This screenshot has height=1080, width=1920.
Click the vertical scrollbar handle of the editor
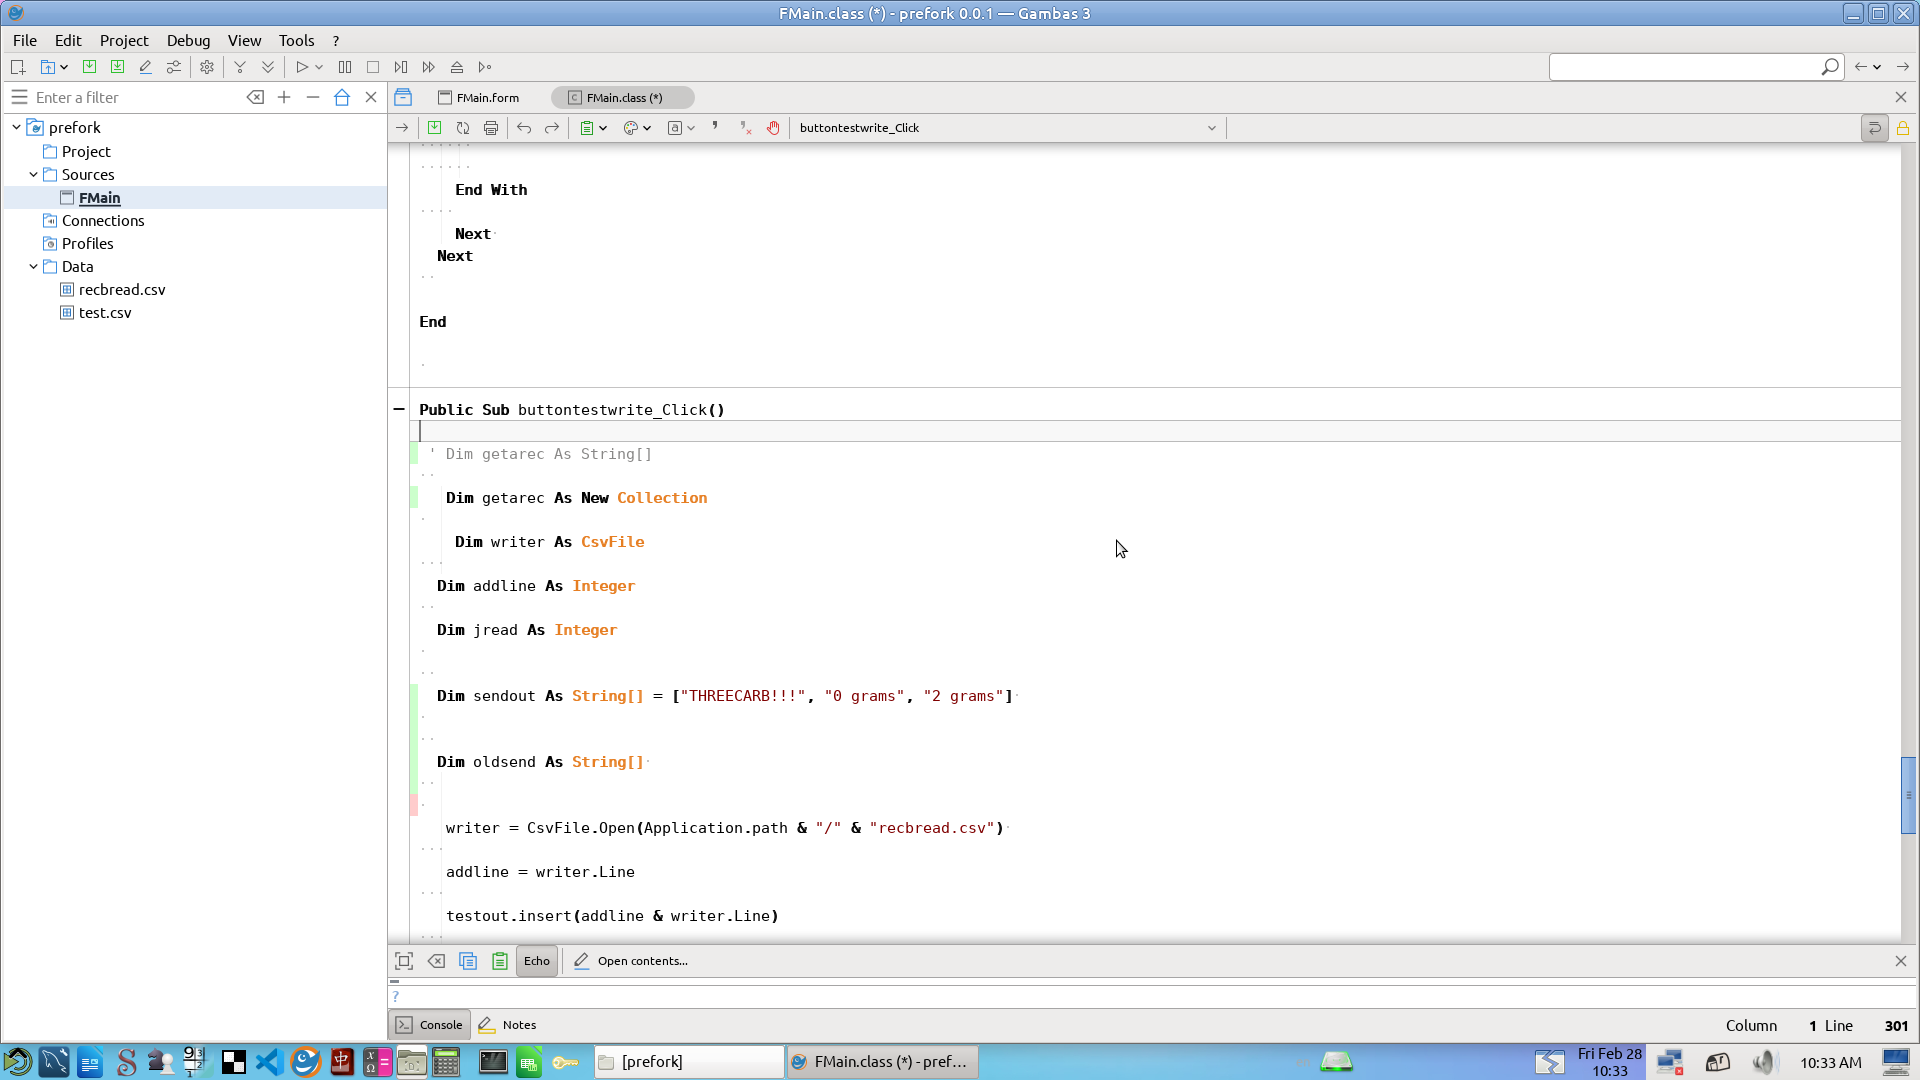(x=1908, y=795)
